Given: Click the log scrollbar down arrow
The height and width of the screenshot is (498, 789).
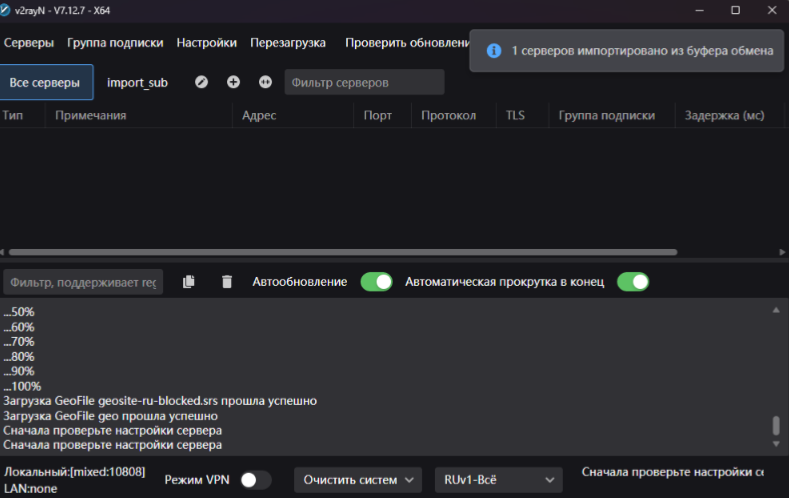Looking at the screenshot, I should click(776, 444).
